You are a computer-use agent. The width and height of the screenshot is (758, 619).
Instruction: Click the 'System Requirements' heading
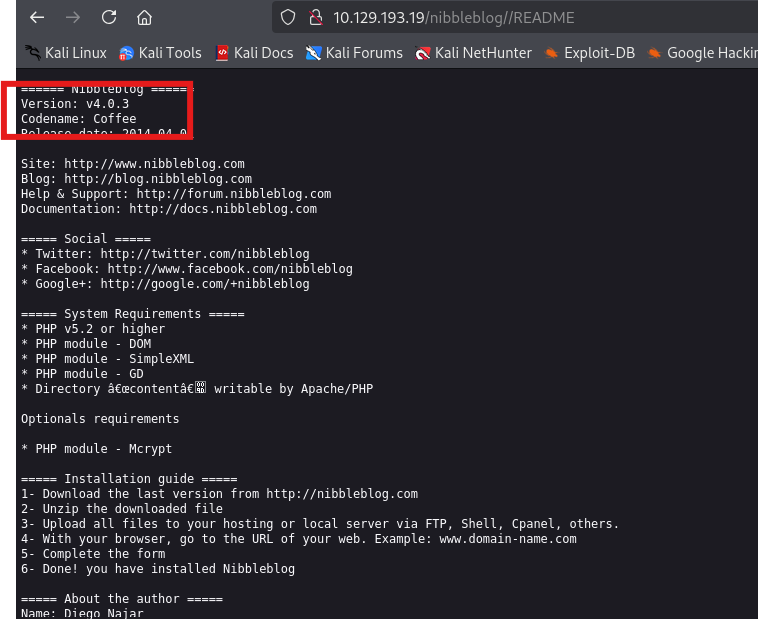132,313
